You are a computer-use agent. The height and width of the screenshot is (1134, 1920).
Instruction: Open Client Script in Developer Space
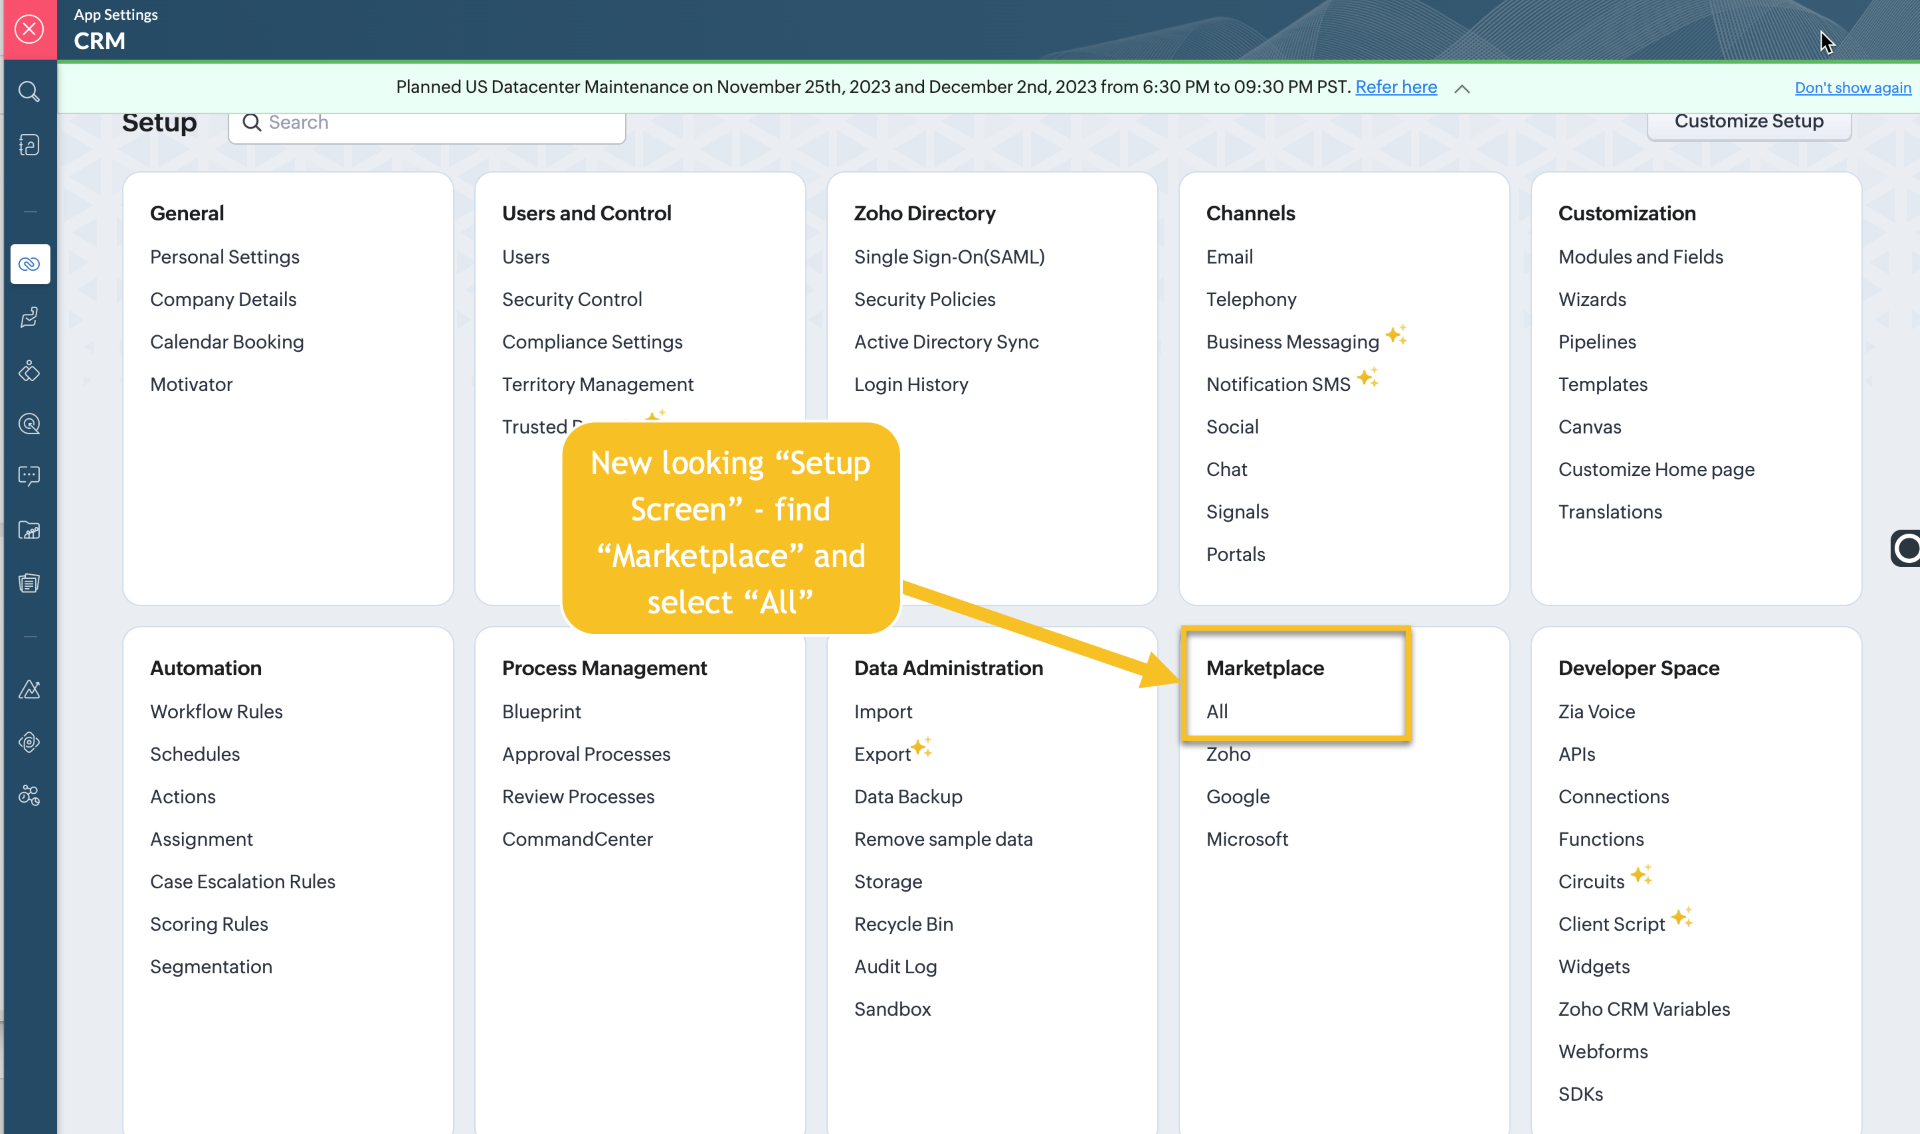1611,924
